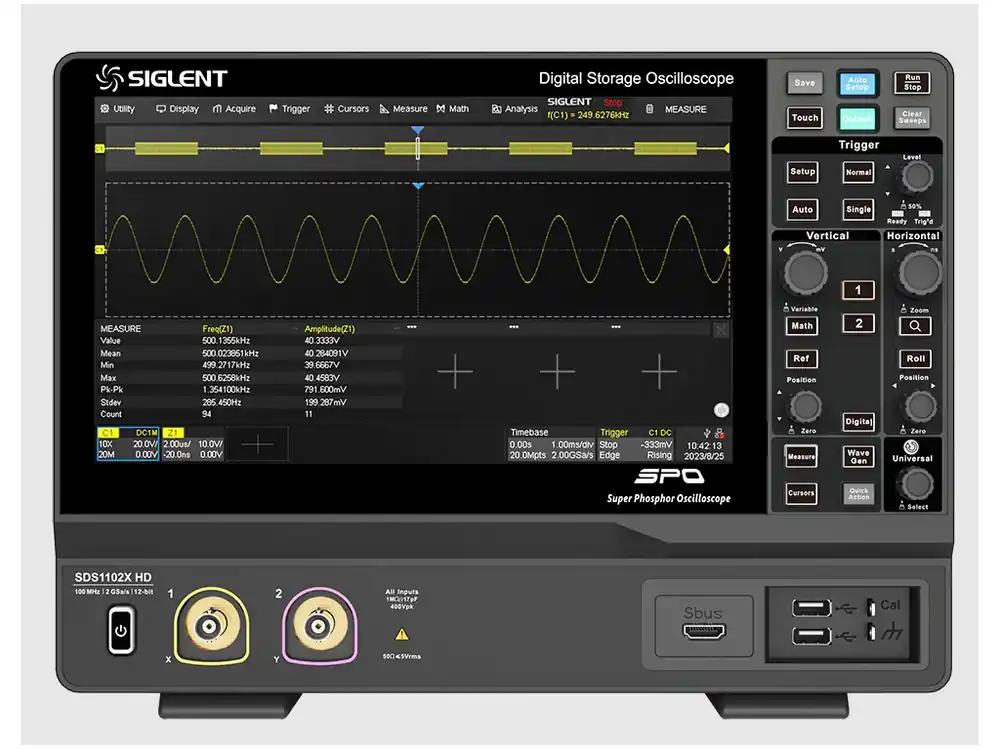Open the Utility menu

[x=117, y=109]
